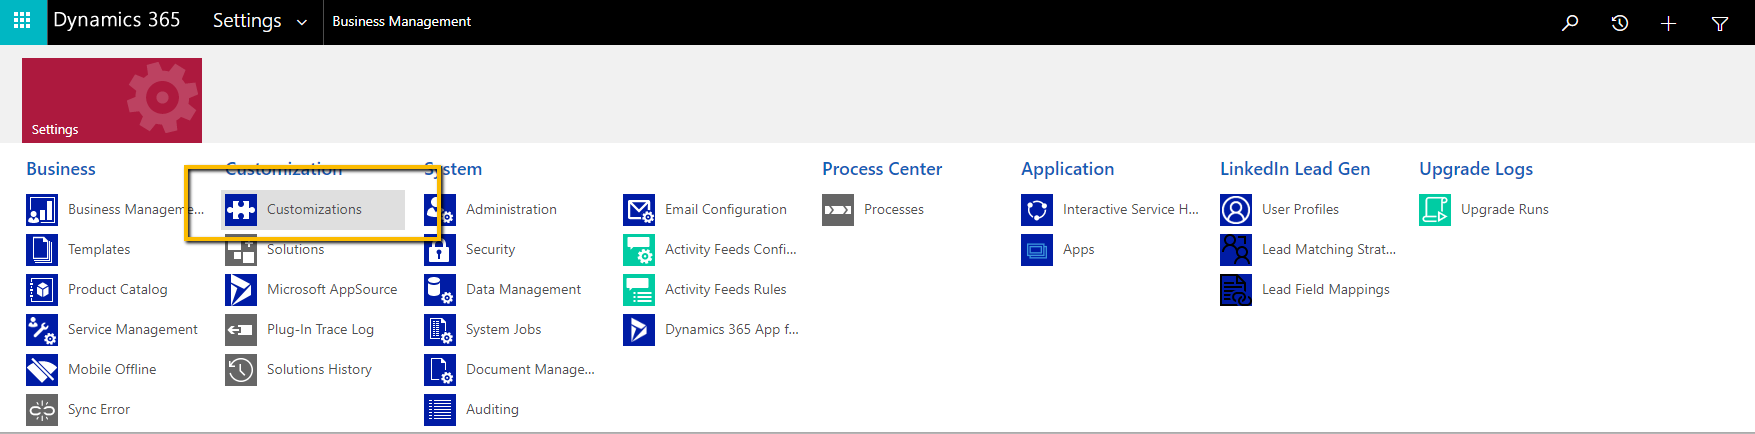The width and height of the screenshot is (1755, 434).
Task: Click the Auditing list icon
Action: [440, 410]
